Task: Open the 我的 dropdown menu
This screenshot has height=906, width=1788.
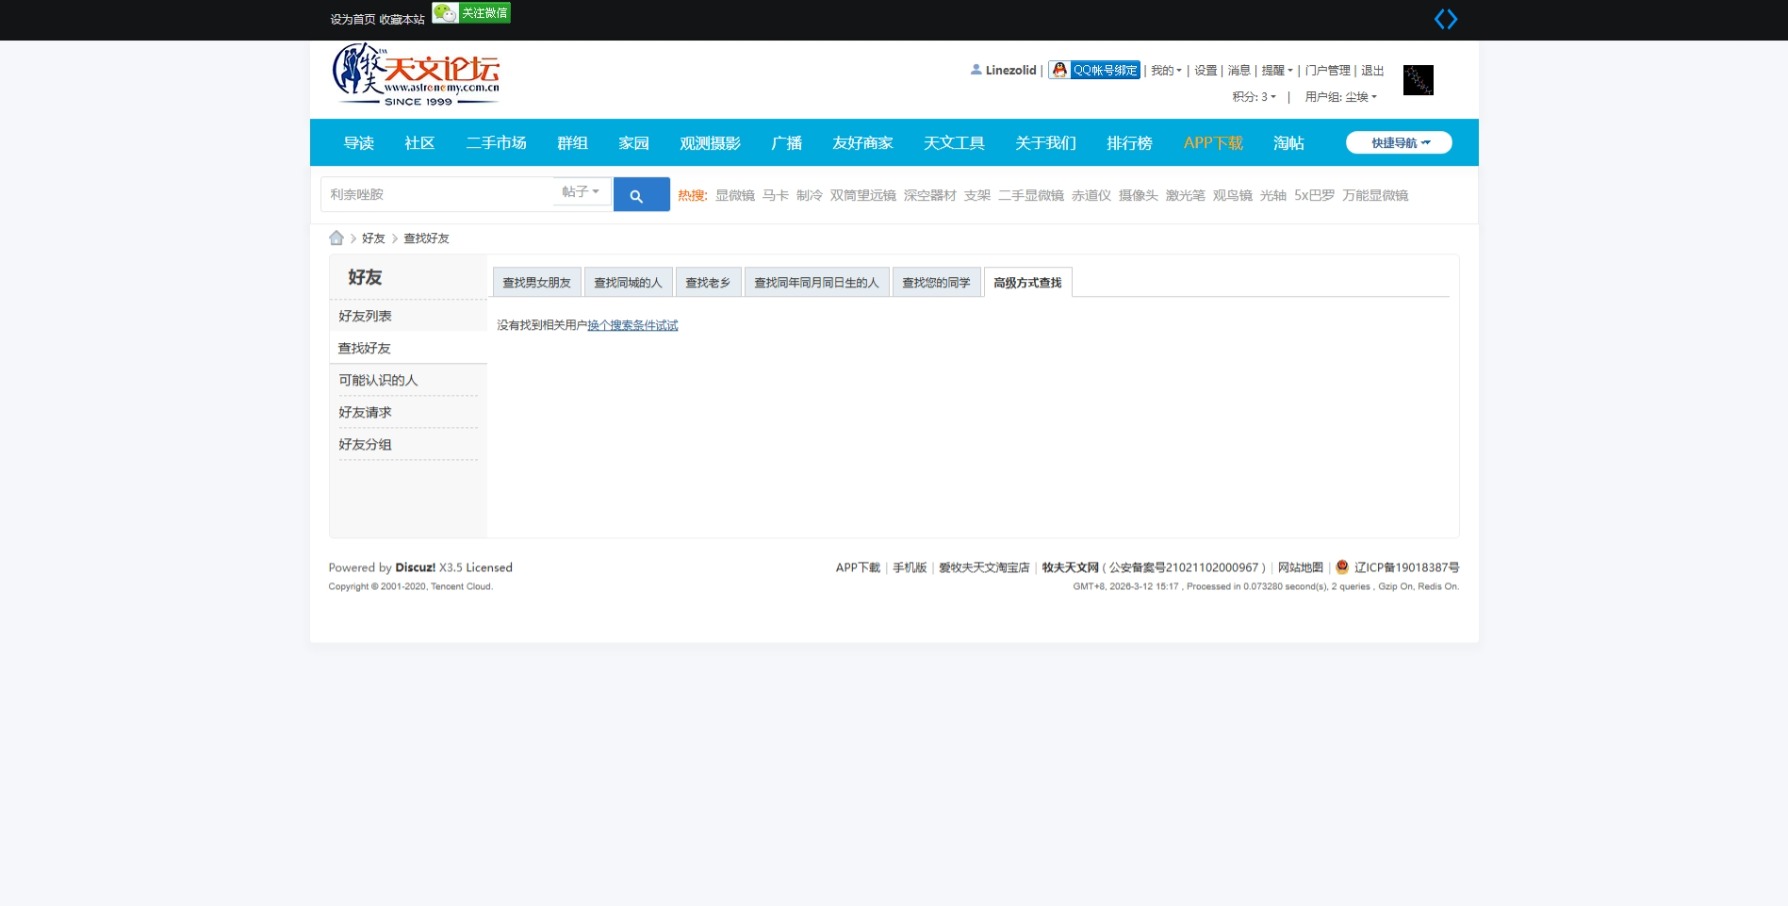Action: tap(1163, 70)
